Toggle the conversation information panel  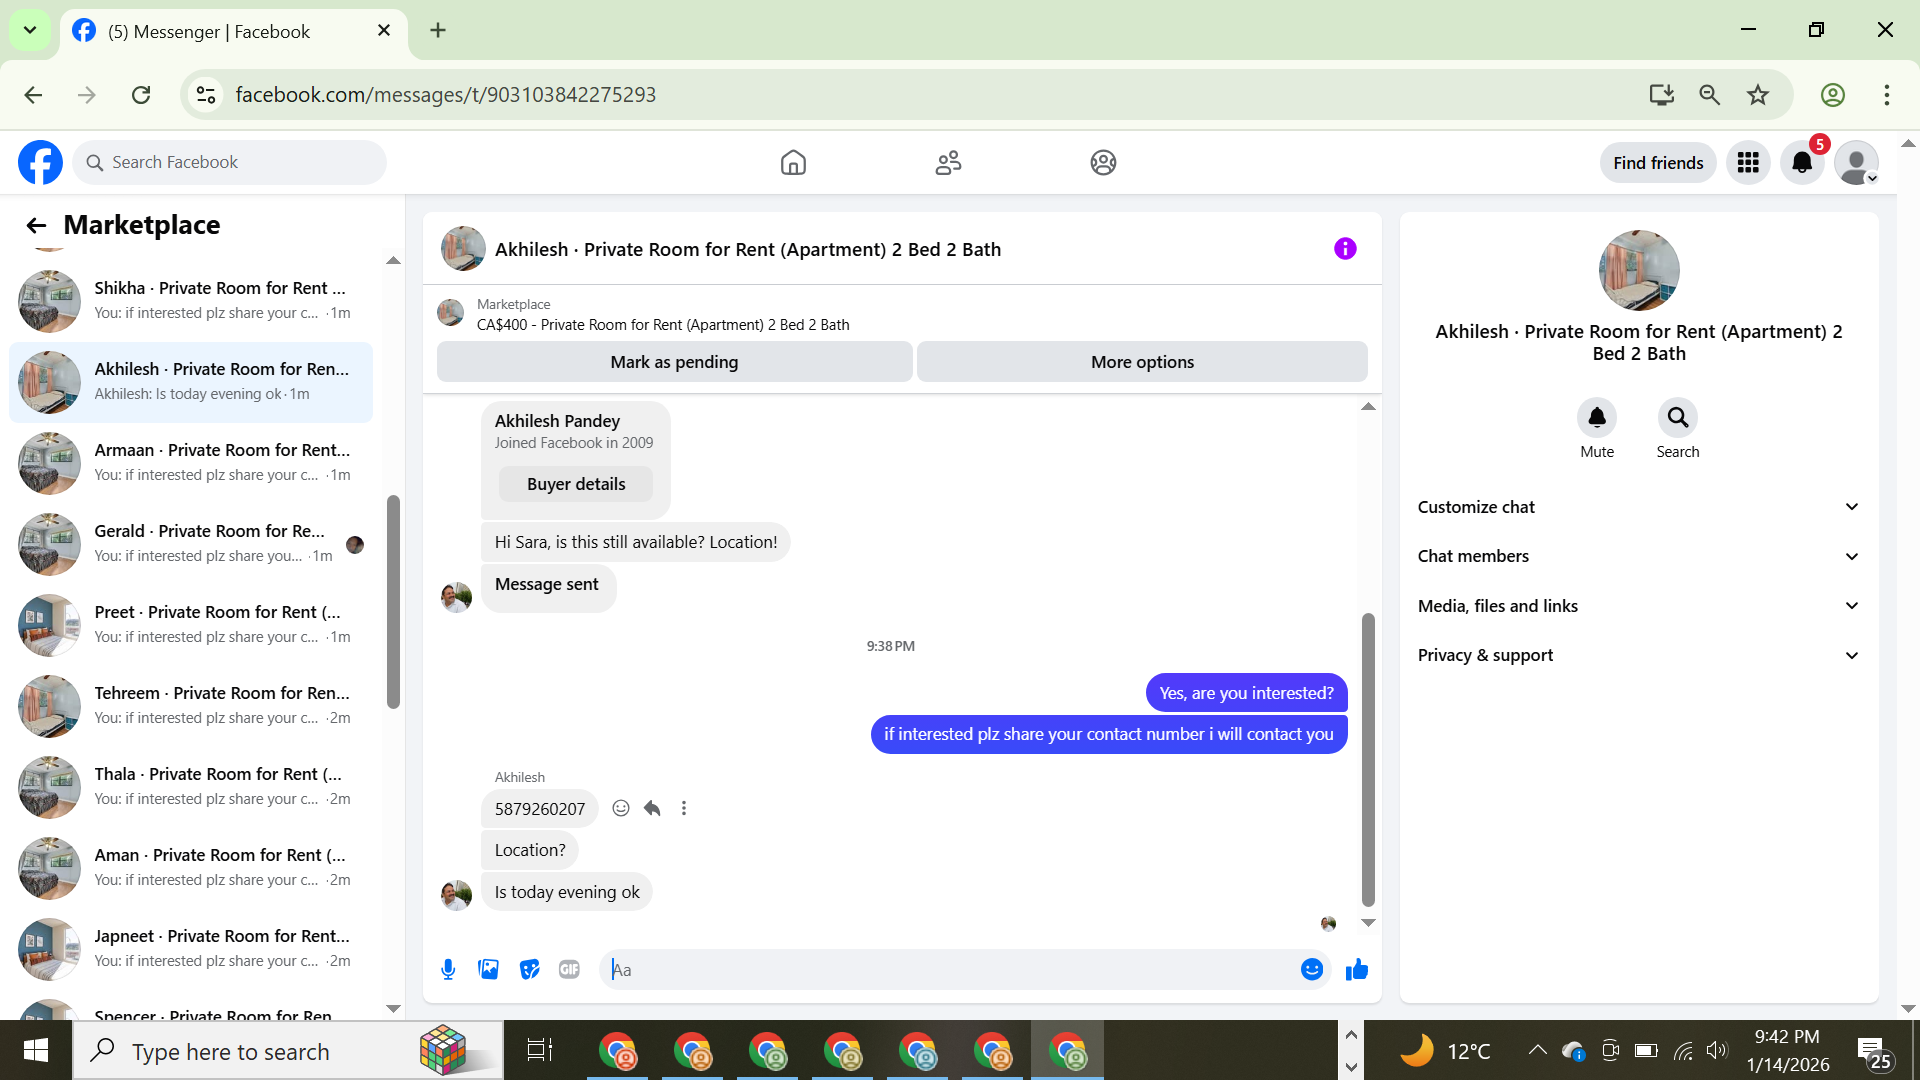[1345, 249]
